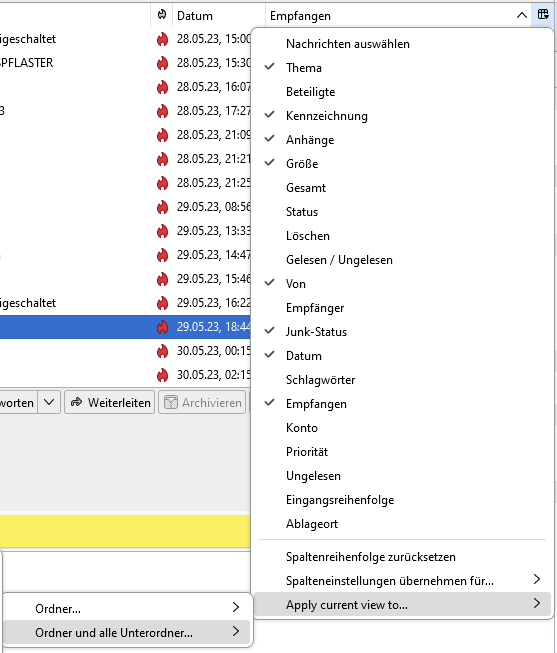Image resolution: width=557 pixels, height=653 pixels.
Task: Uncheck the Größe column
Action: point(402,164)
